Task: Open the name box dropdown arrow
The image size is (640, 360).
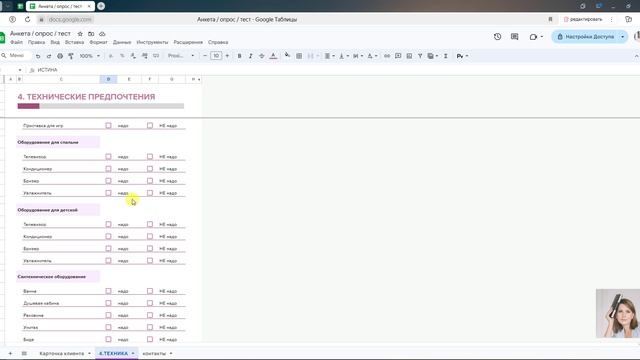Action: tap(20, 70)
